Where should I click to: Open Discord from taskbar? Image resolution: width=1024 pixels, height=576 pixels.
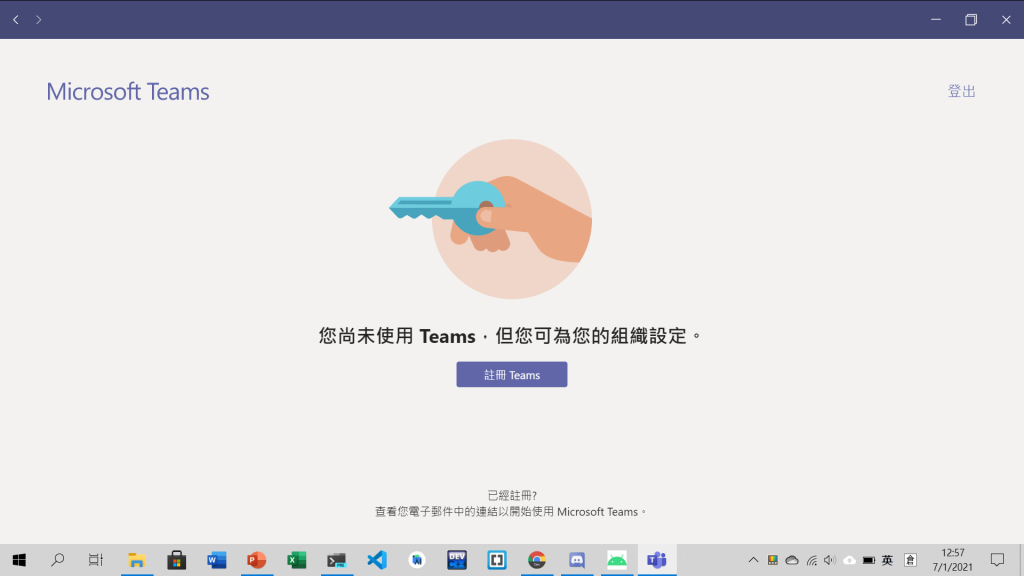point(577,560)
